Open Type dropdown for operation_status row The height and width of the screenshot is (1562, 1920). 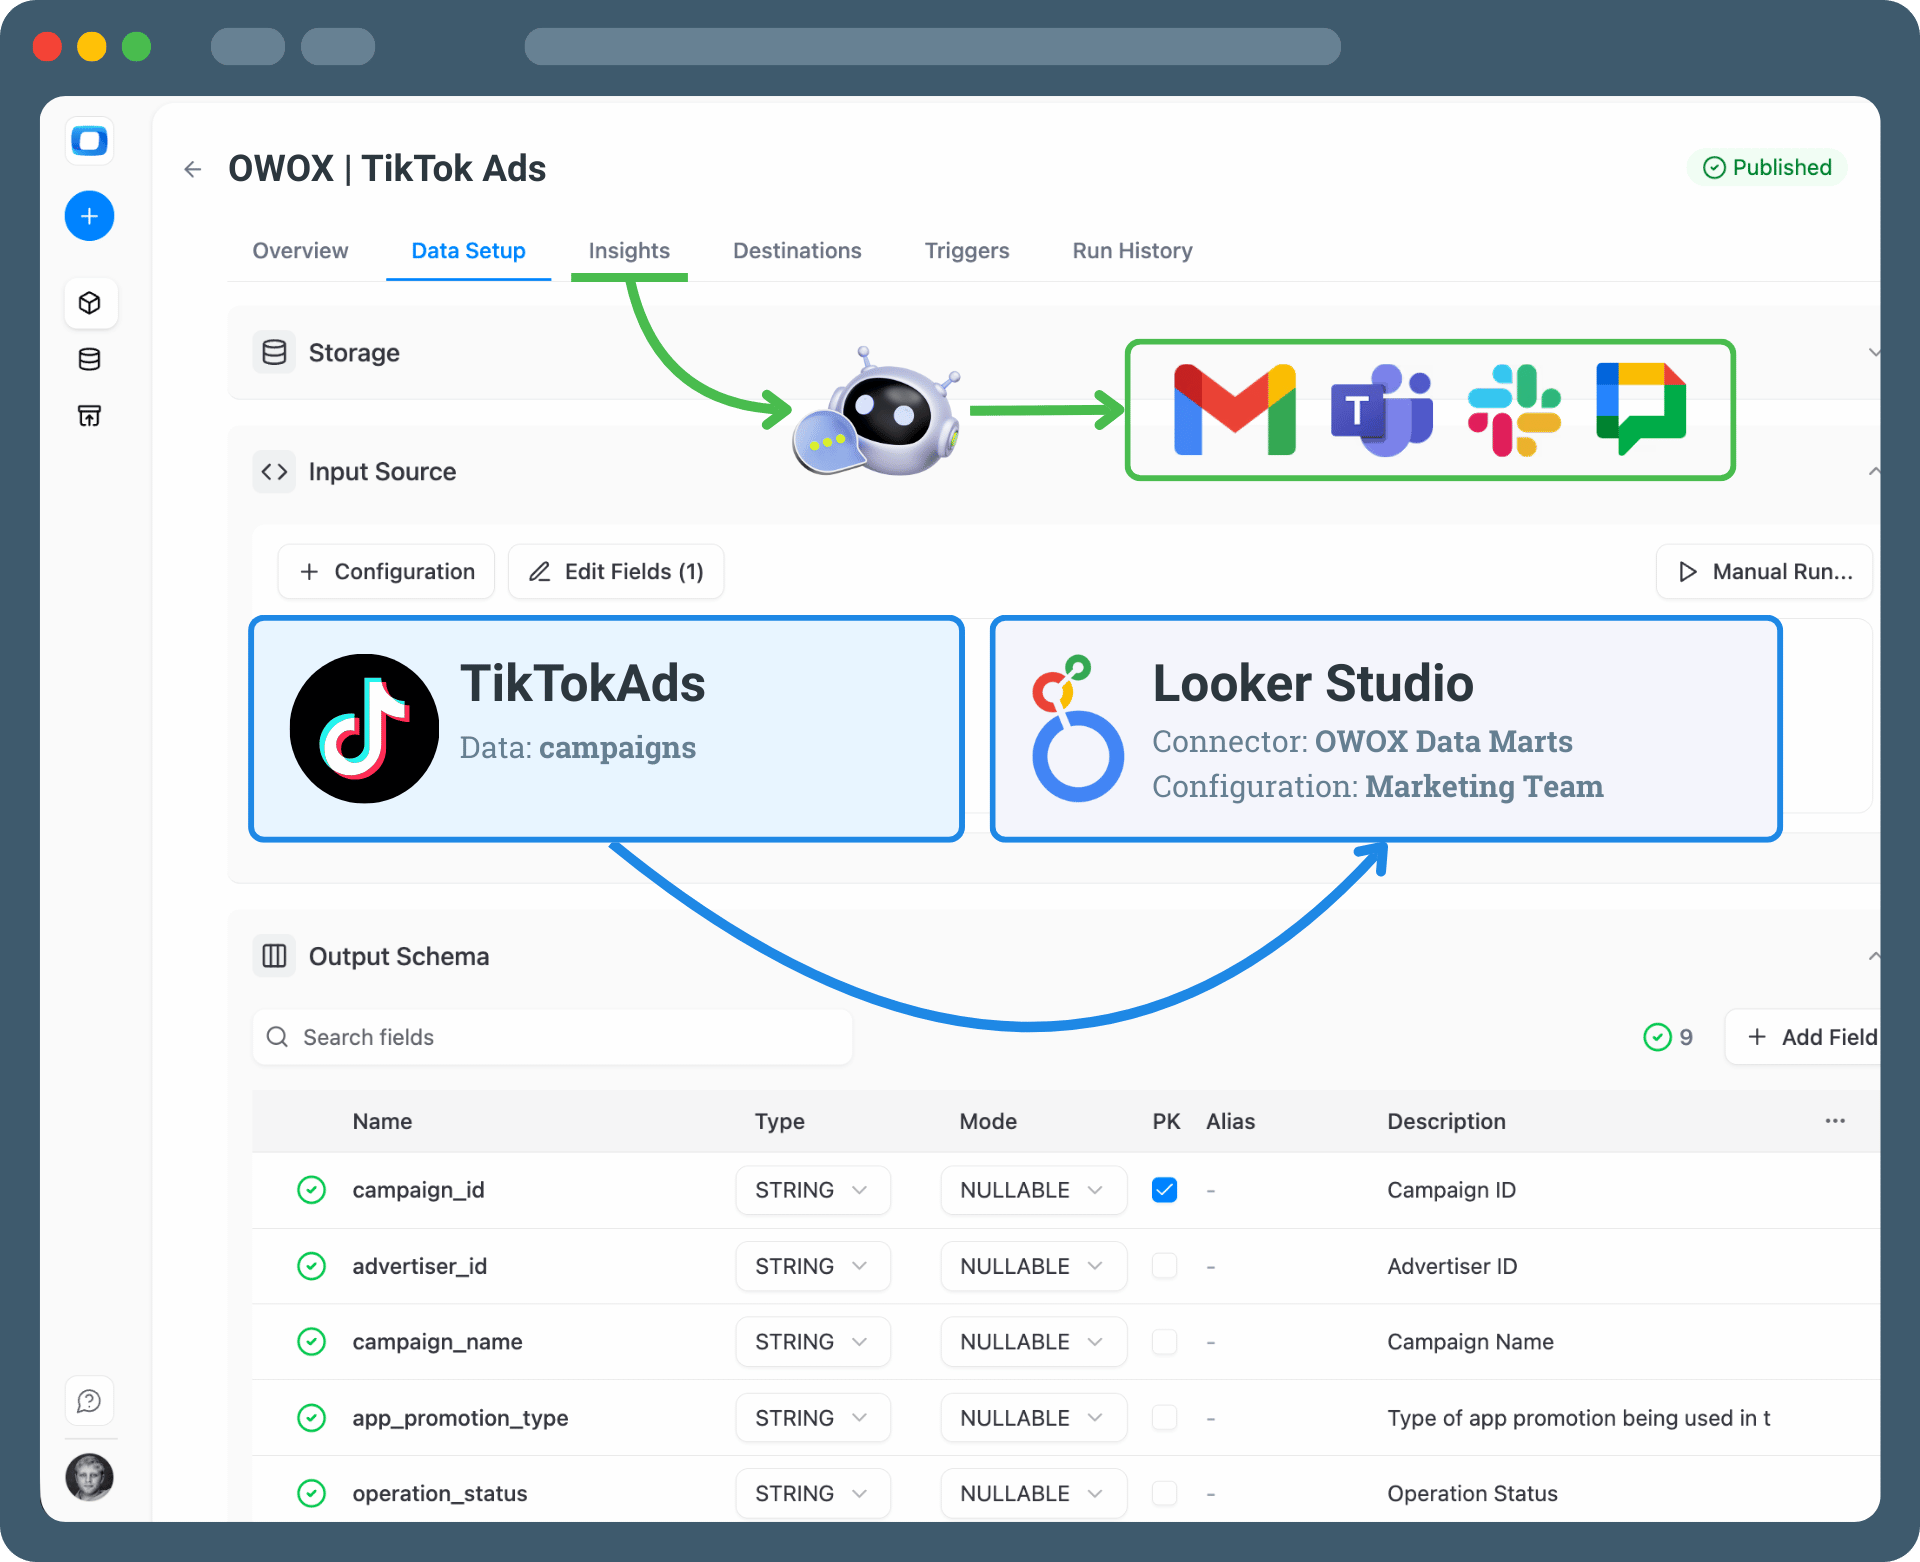(812, 1493)
